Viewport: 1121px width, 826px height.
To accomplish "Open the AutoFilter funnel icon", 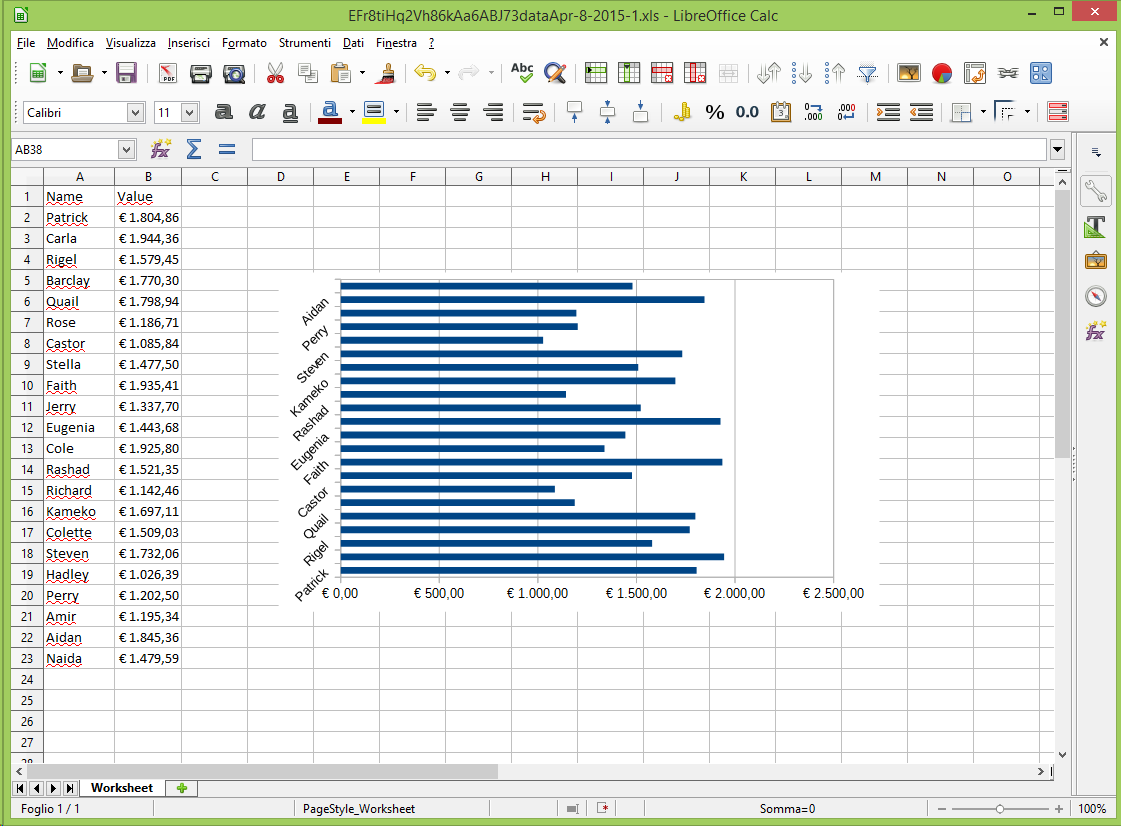I will pos(868,73).
